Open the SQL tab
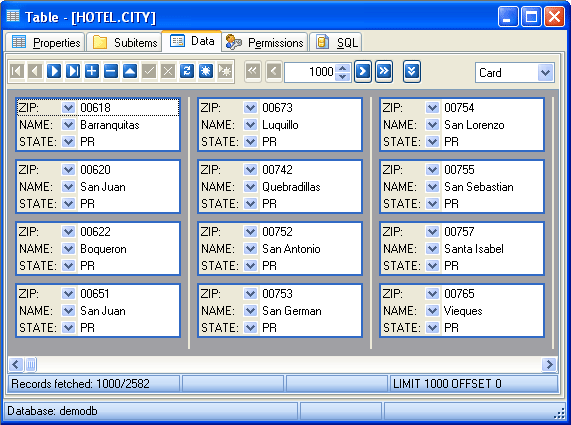 (x=335, y=43)
